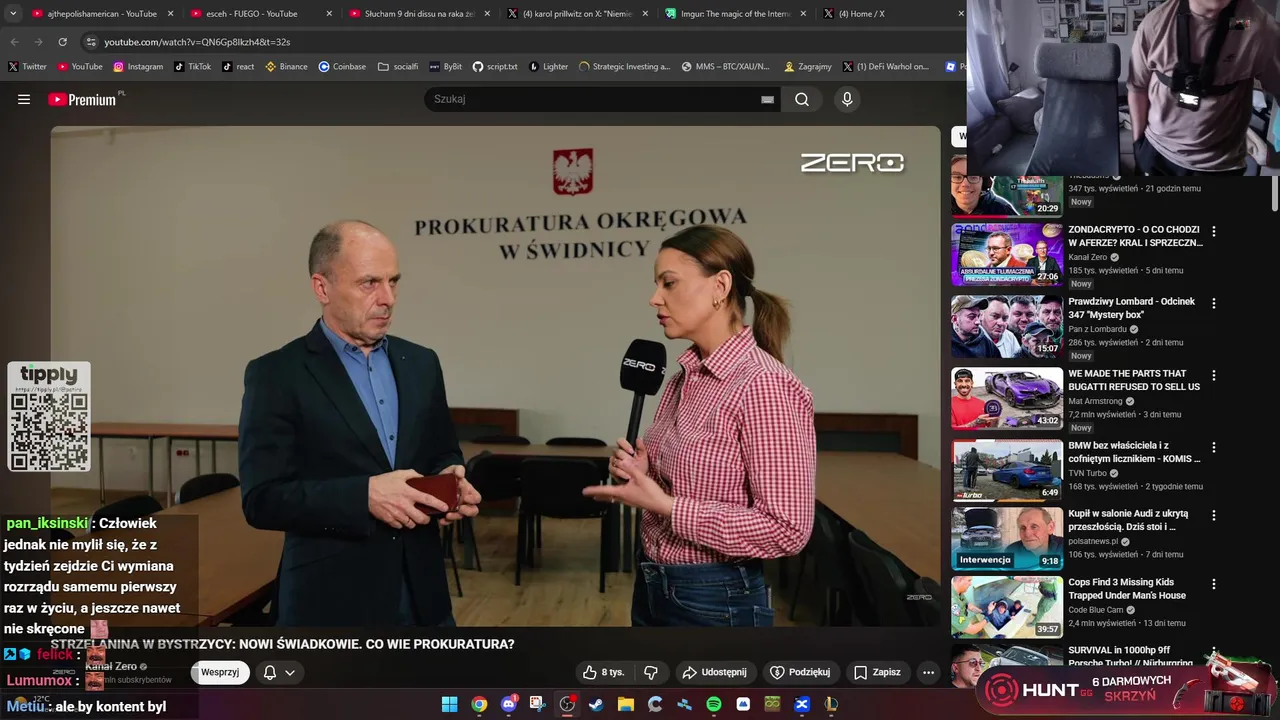Open League of Legends from taskbar

click(x=831, y=704)
